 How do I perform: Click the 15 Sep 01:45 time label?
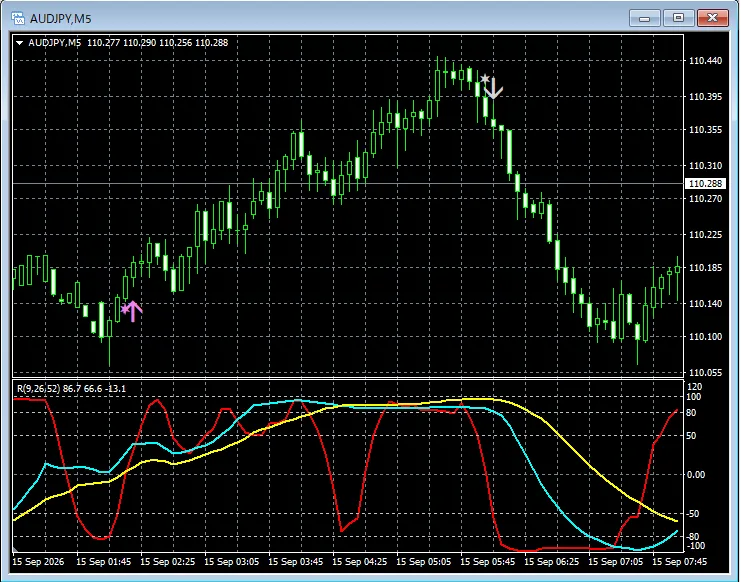click(x=103, y=562)
